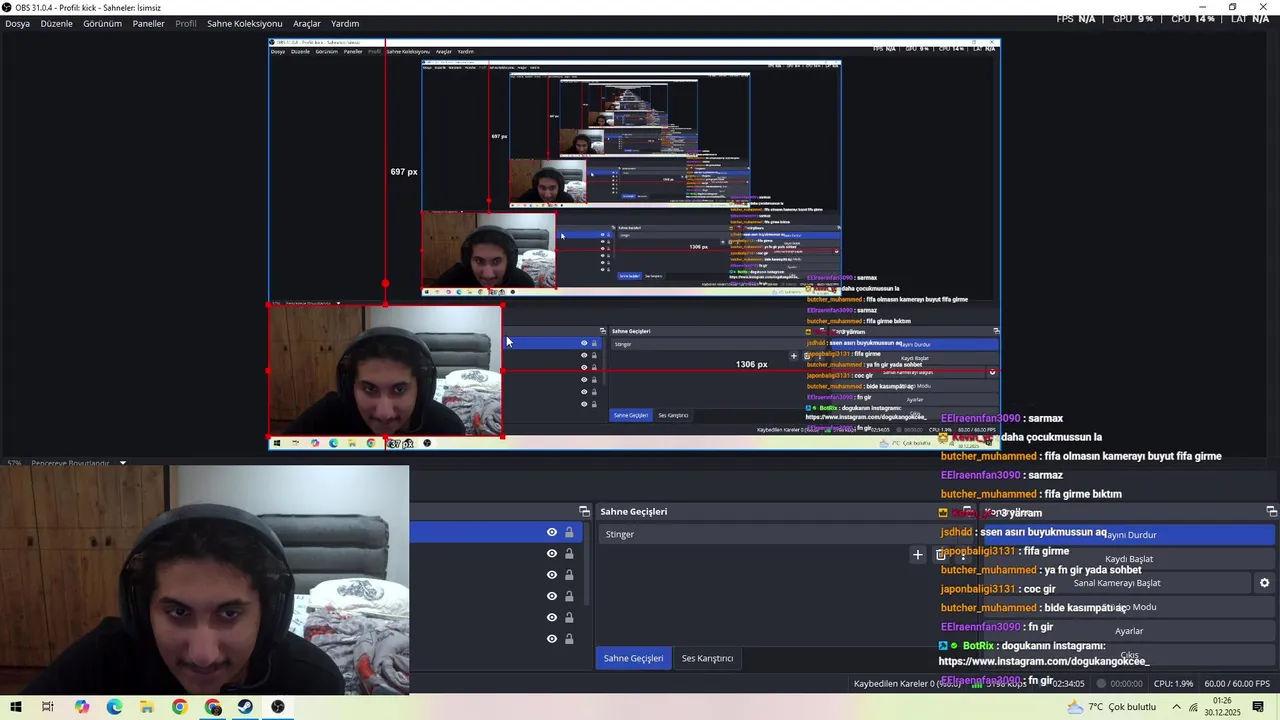
Task: Undock the controls panel with float icon
Action: click(1271, 511)
